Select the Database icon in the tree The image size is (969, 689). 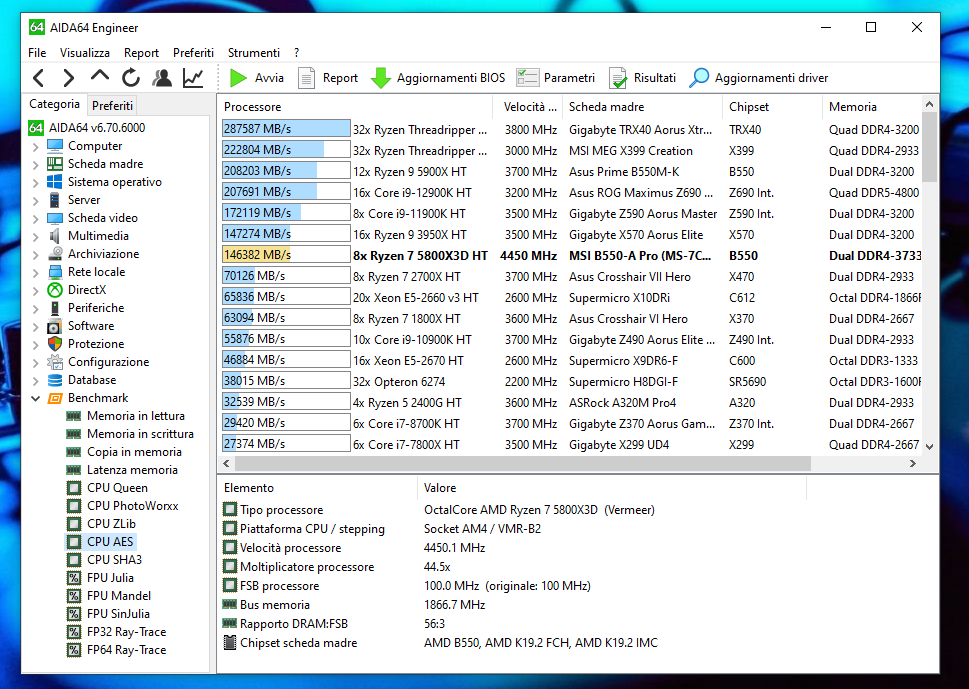pos(55,379)
